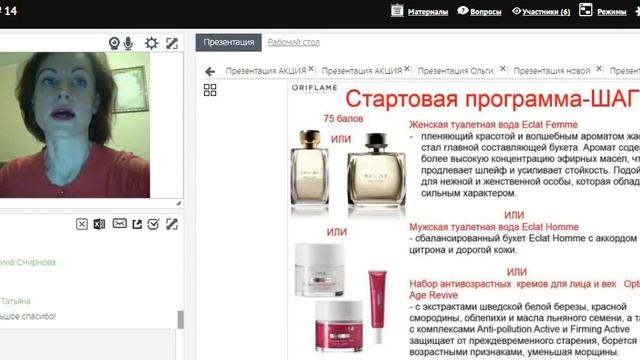Click heading Мужская туалетная вода Eclat Homme
Screen dimensions: 640x360
(x=494, y=227)
